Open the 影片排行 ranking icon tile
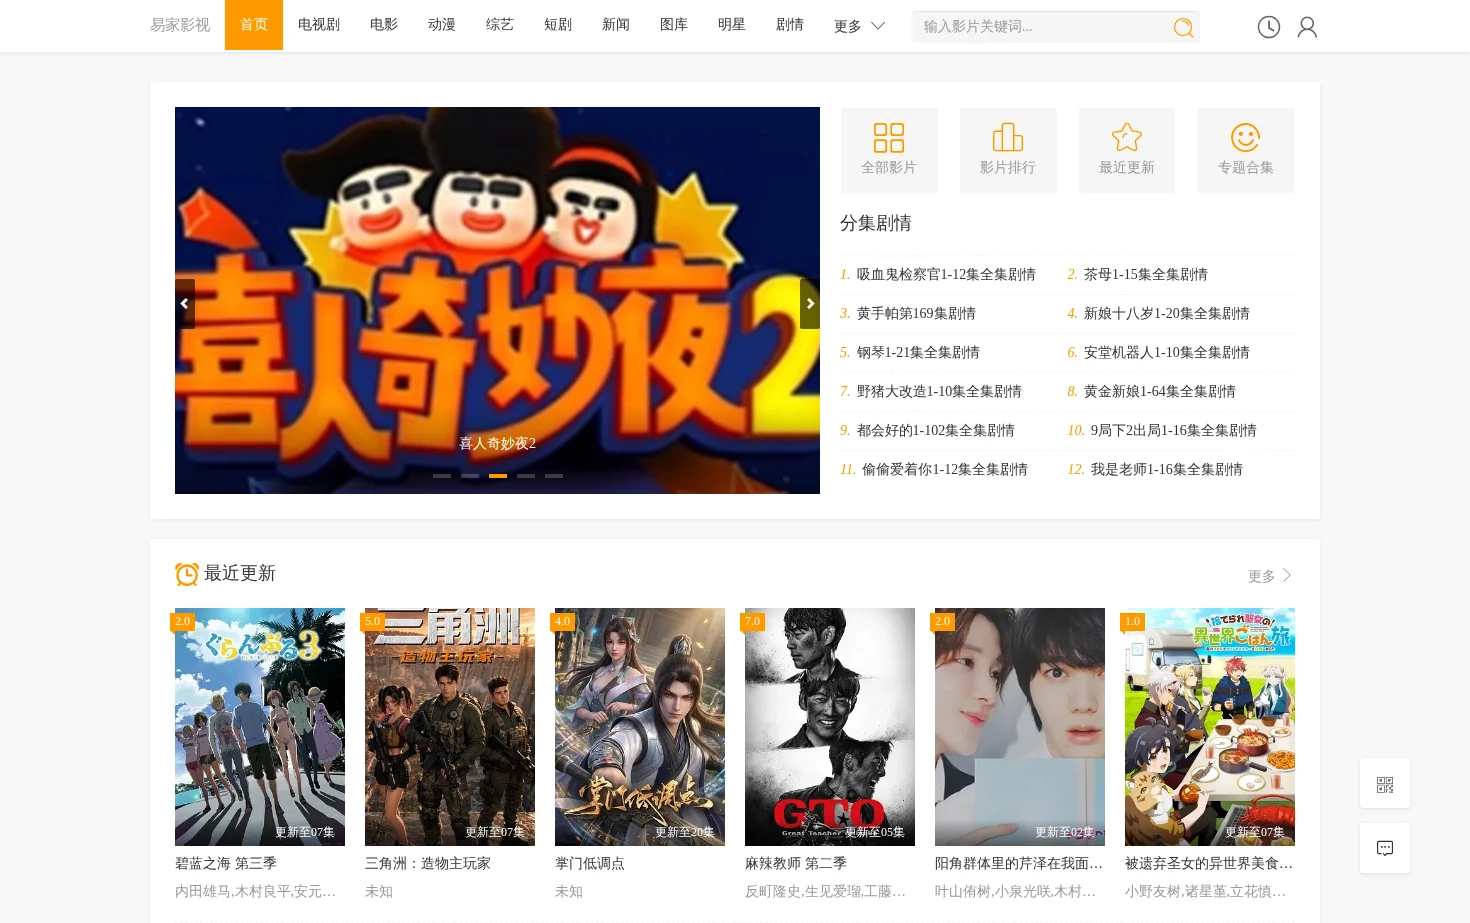The image size is (1470, 923). click(1008, 150)
